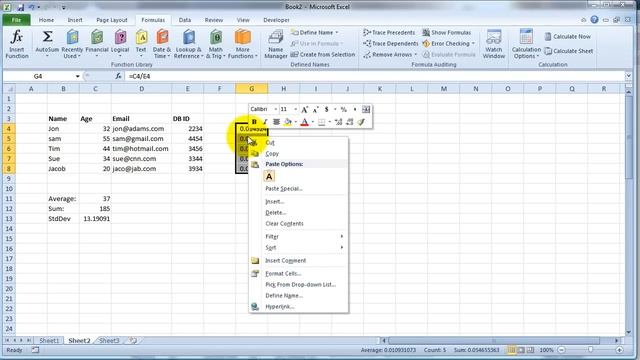Click the zoom slider handle
Image resolution: width=640 pixels, height=360 pixels.
590,350
